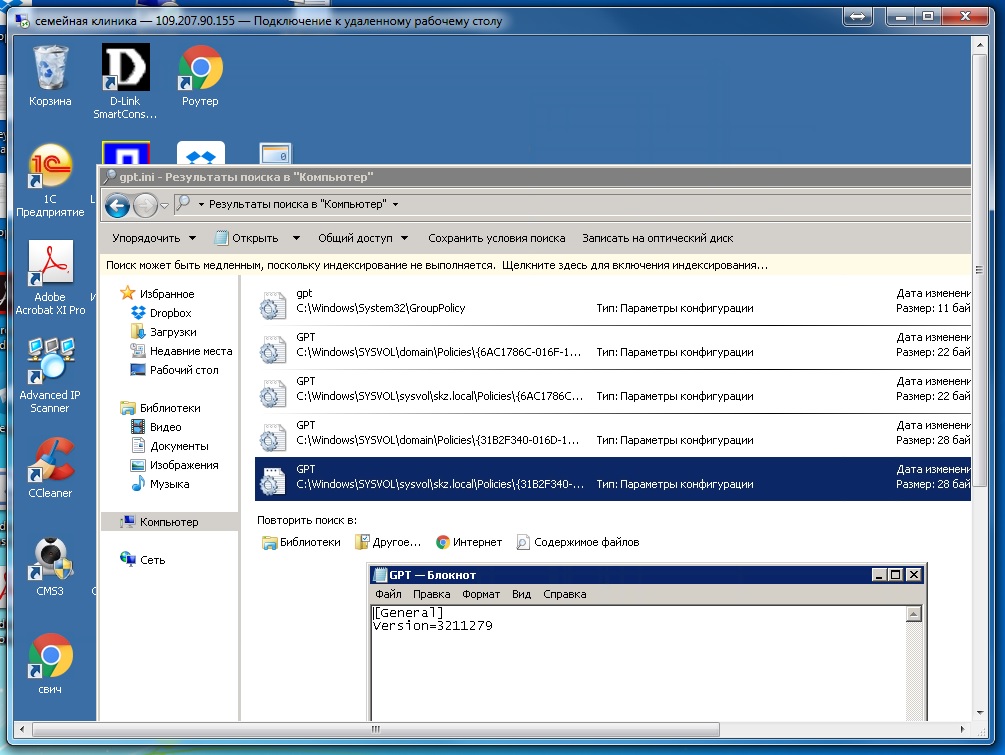Open Adobe Acrobat XI Pro shortcut

click(x=50, y=278)
